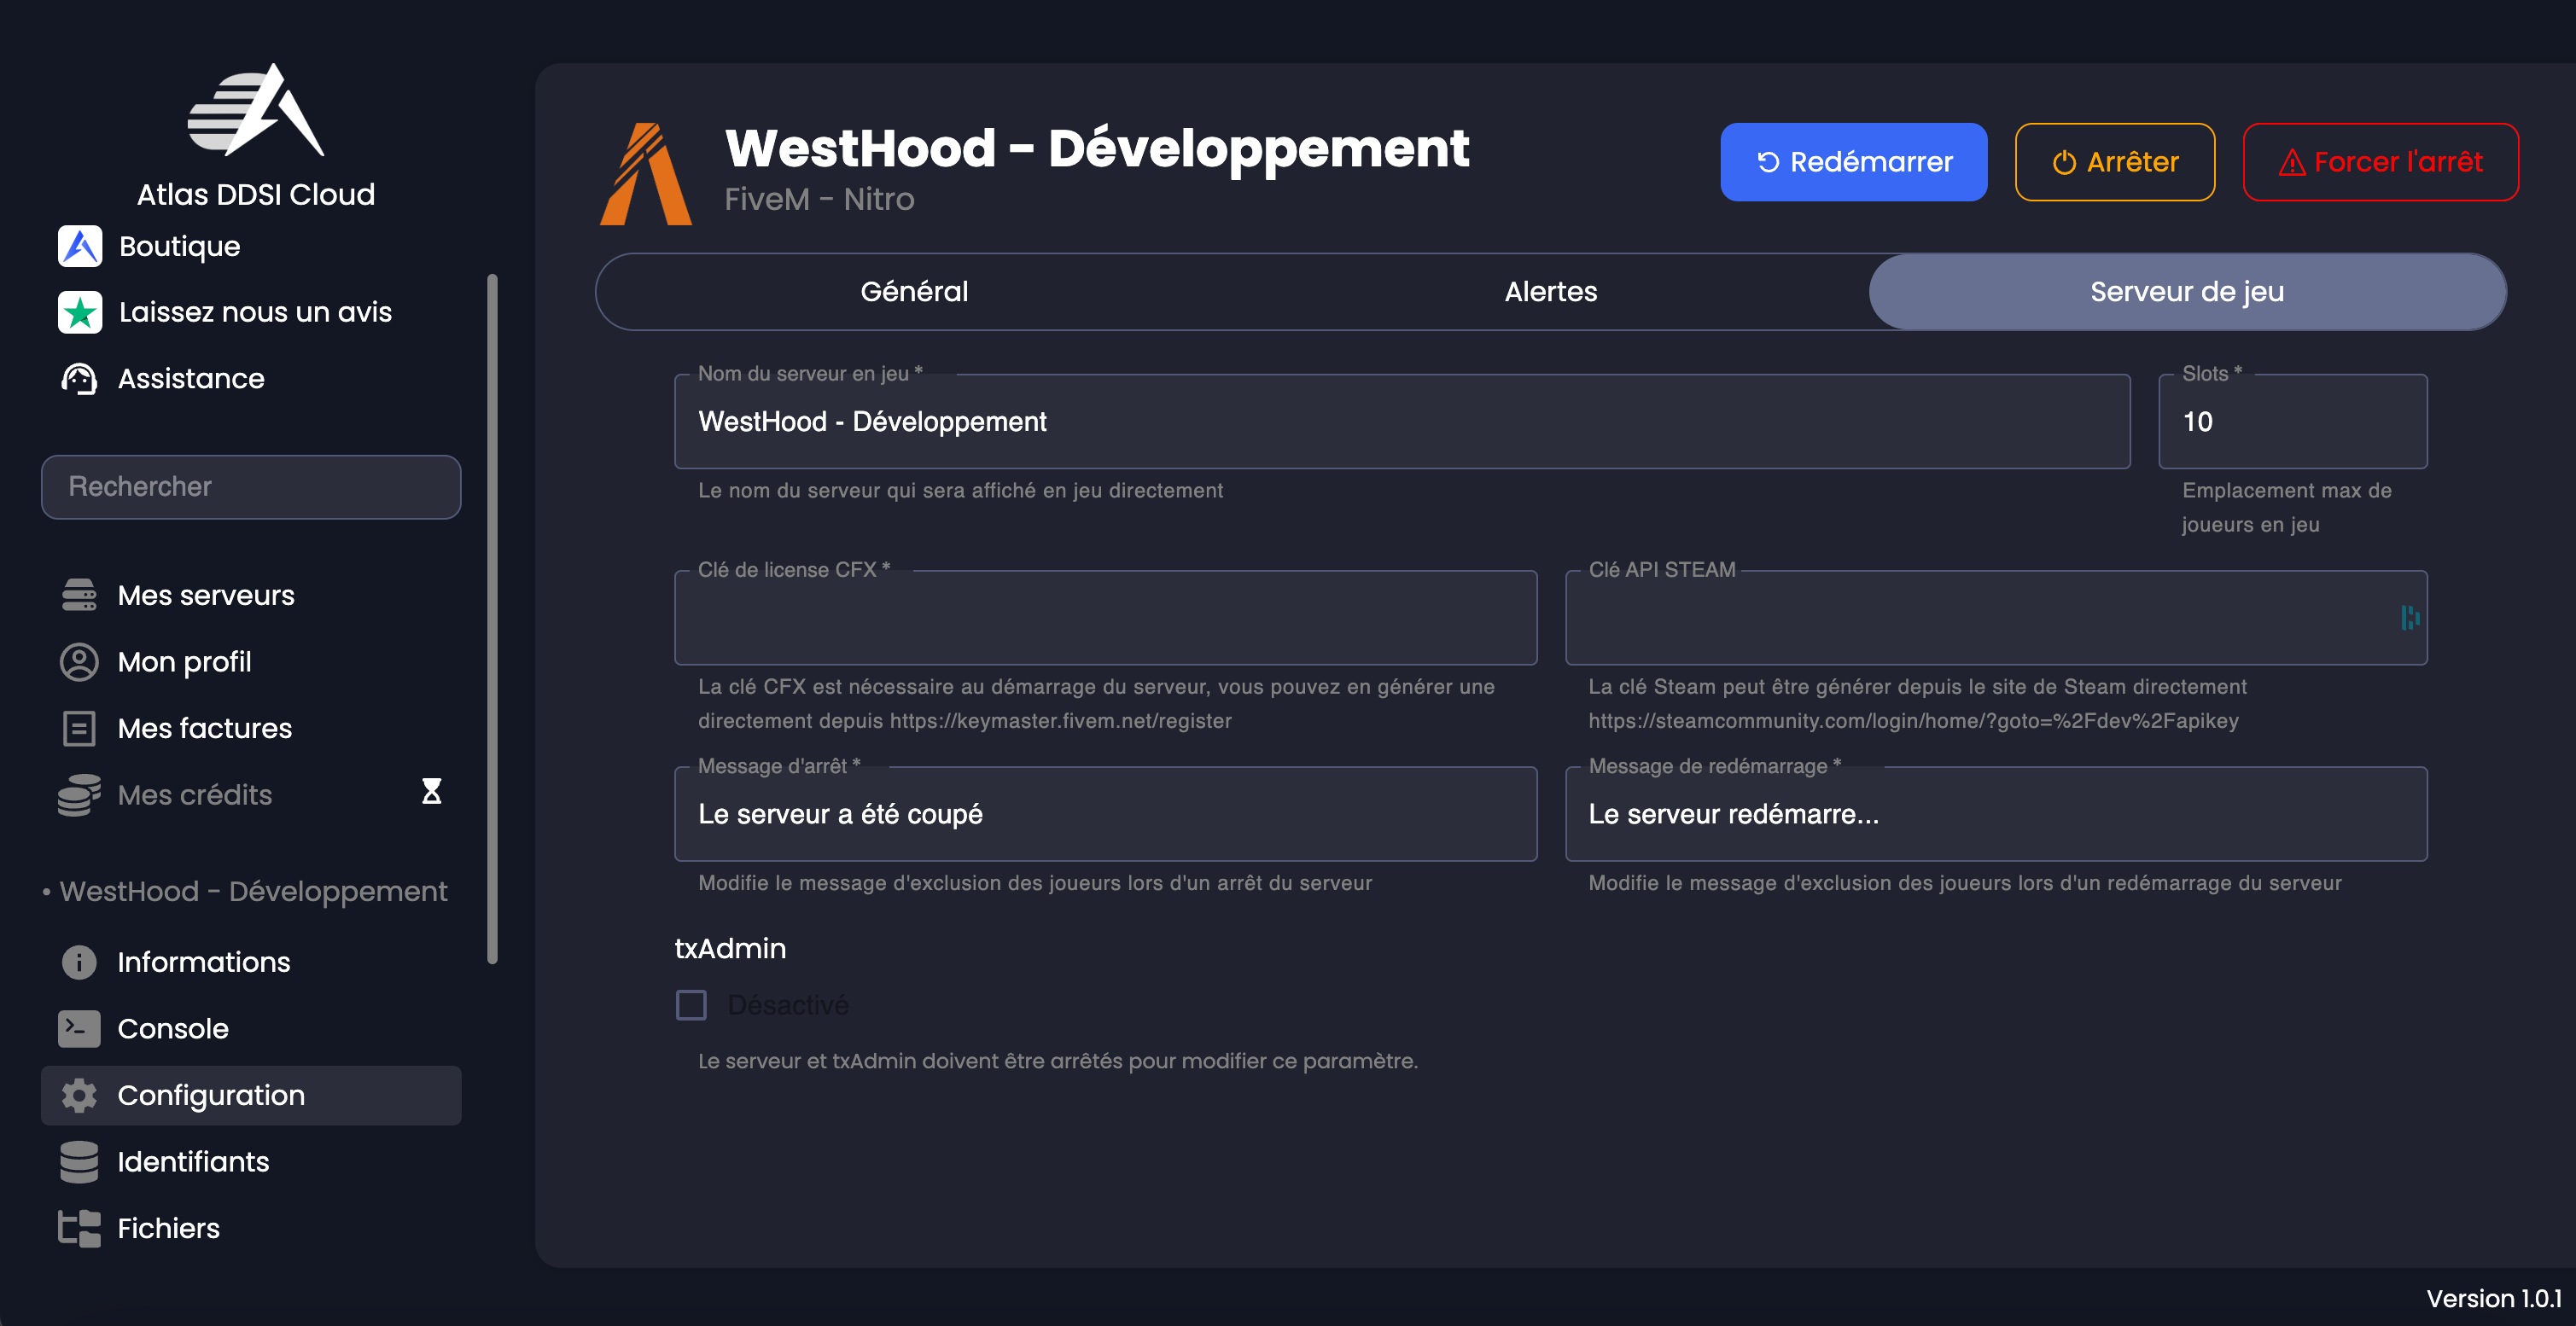Click the orange FiveM server logo
This screenshot has width=2576, height=1326.
(646, 173)
